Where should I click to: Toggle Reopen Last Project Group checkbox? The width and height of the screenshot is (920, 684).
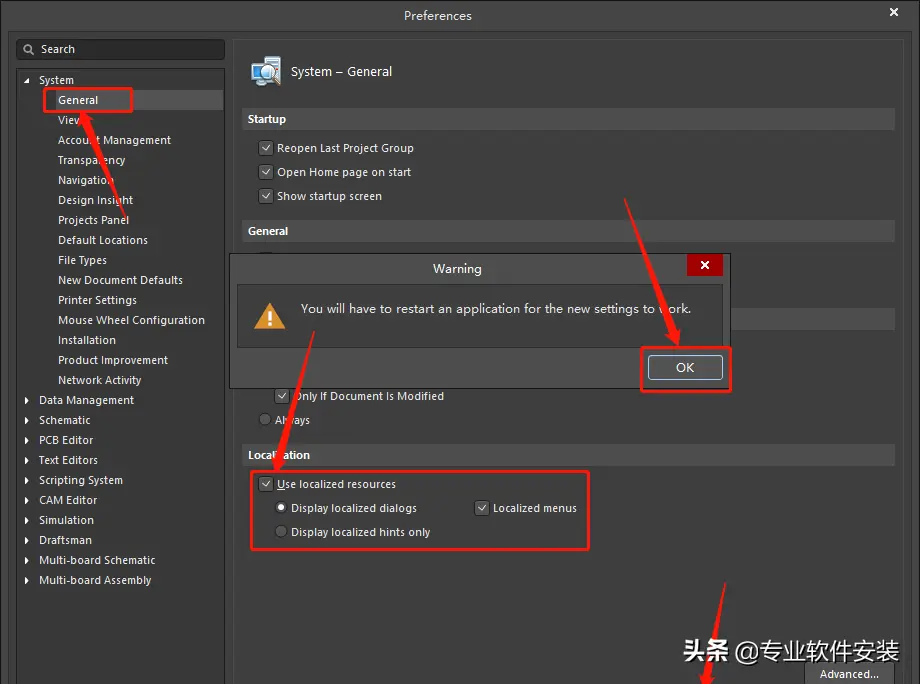[266, 148]
